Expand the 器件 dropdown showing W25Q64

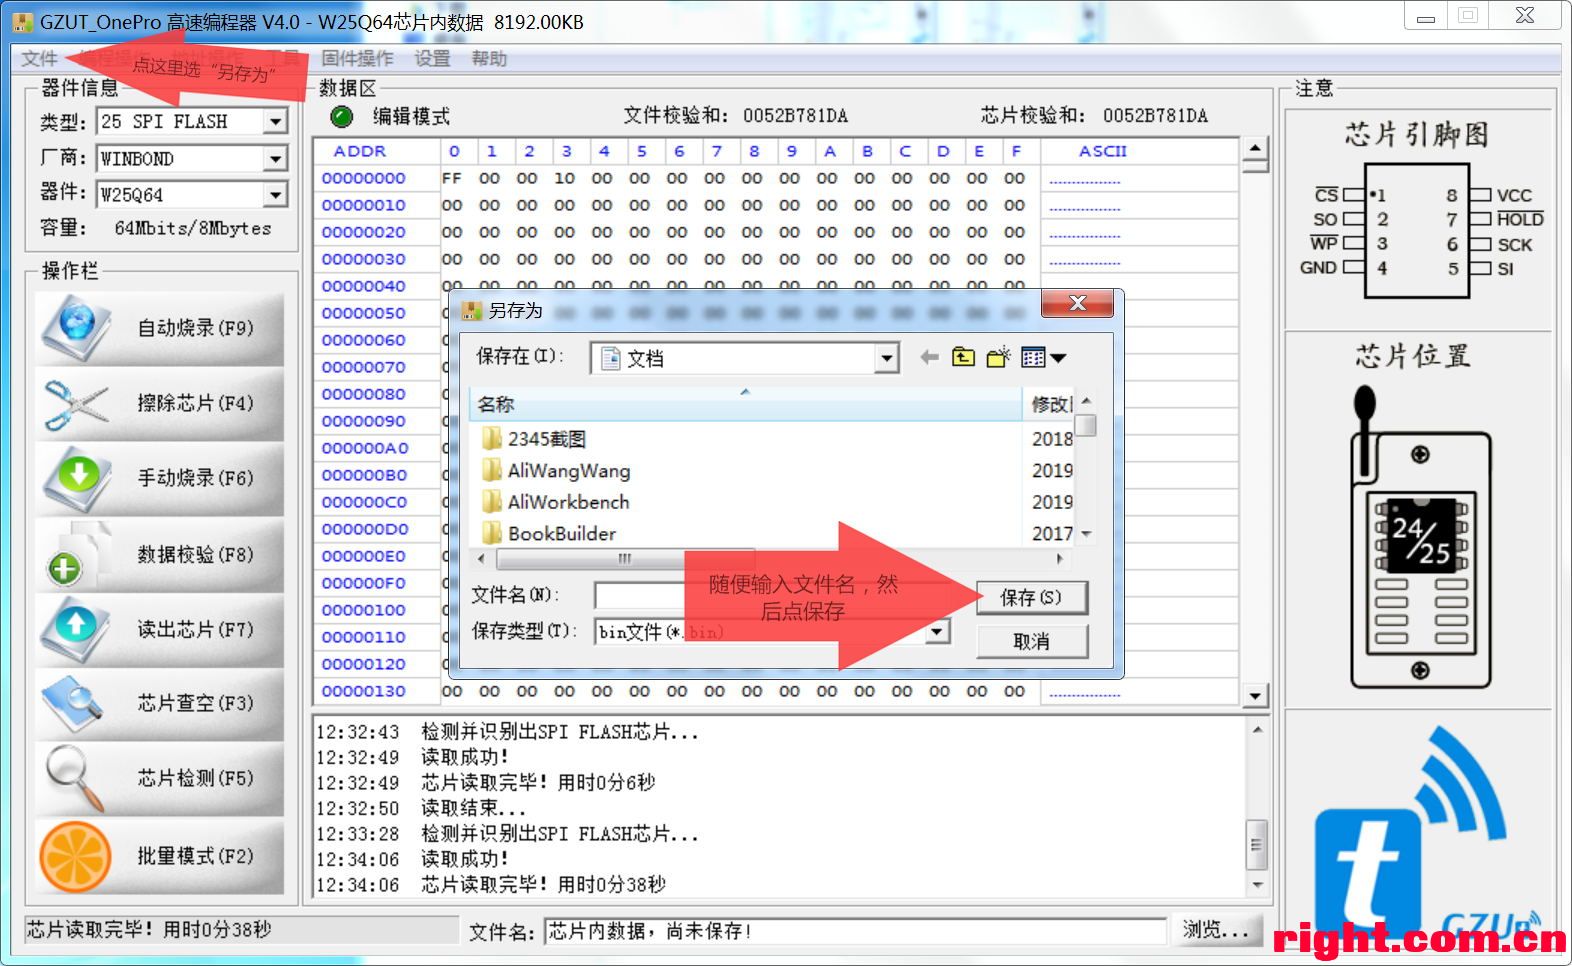pos(276,195)
